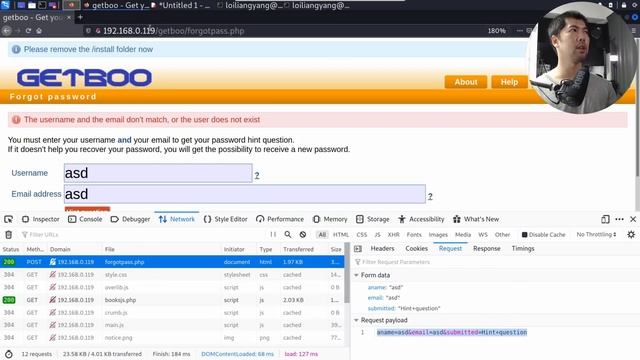
Task: Filter requests by Media
Action: point(463,235)
